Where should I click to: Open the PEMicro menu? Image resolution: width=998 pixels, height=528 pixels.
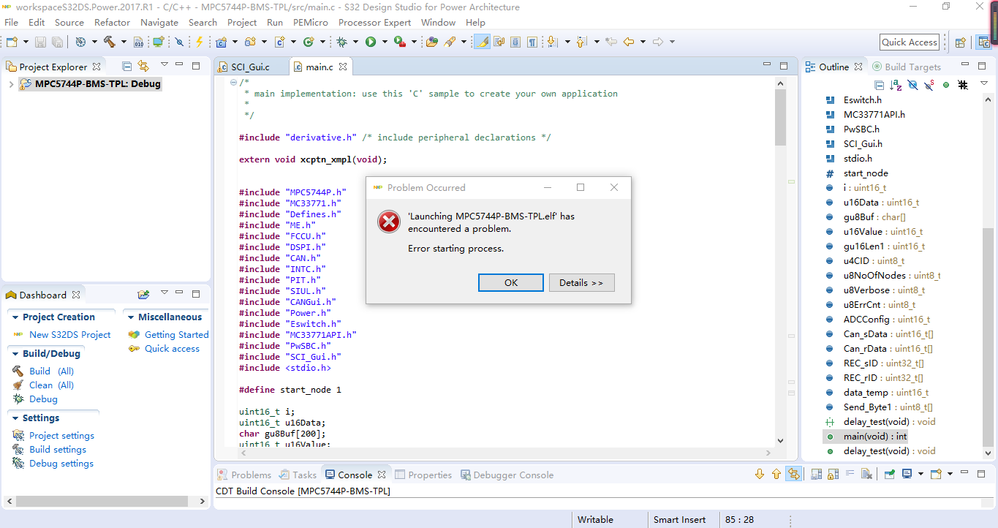311,22
